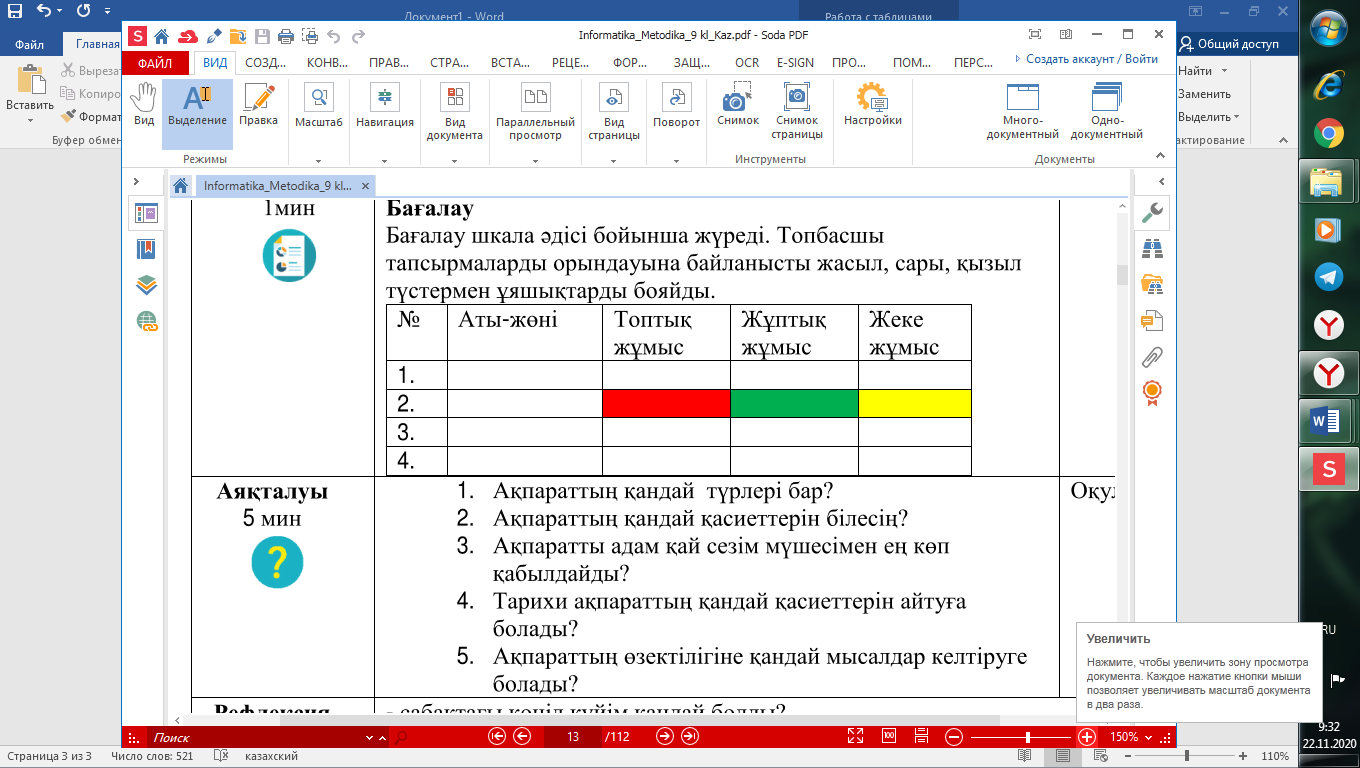Open the attachments paperclip panel on right sidebar

click(x=1152, y=355)
